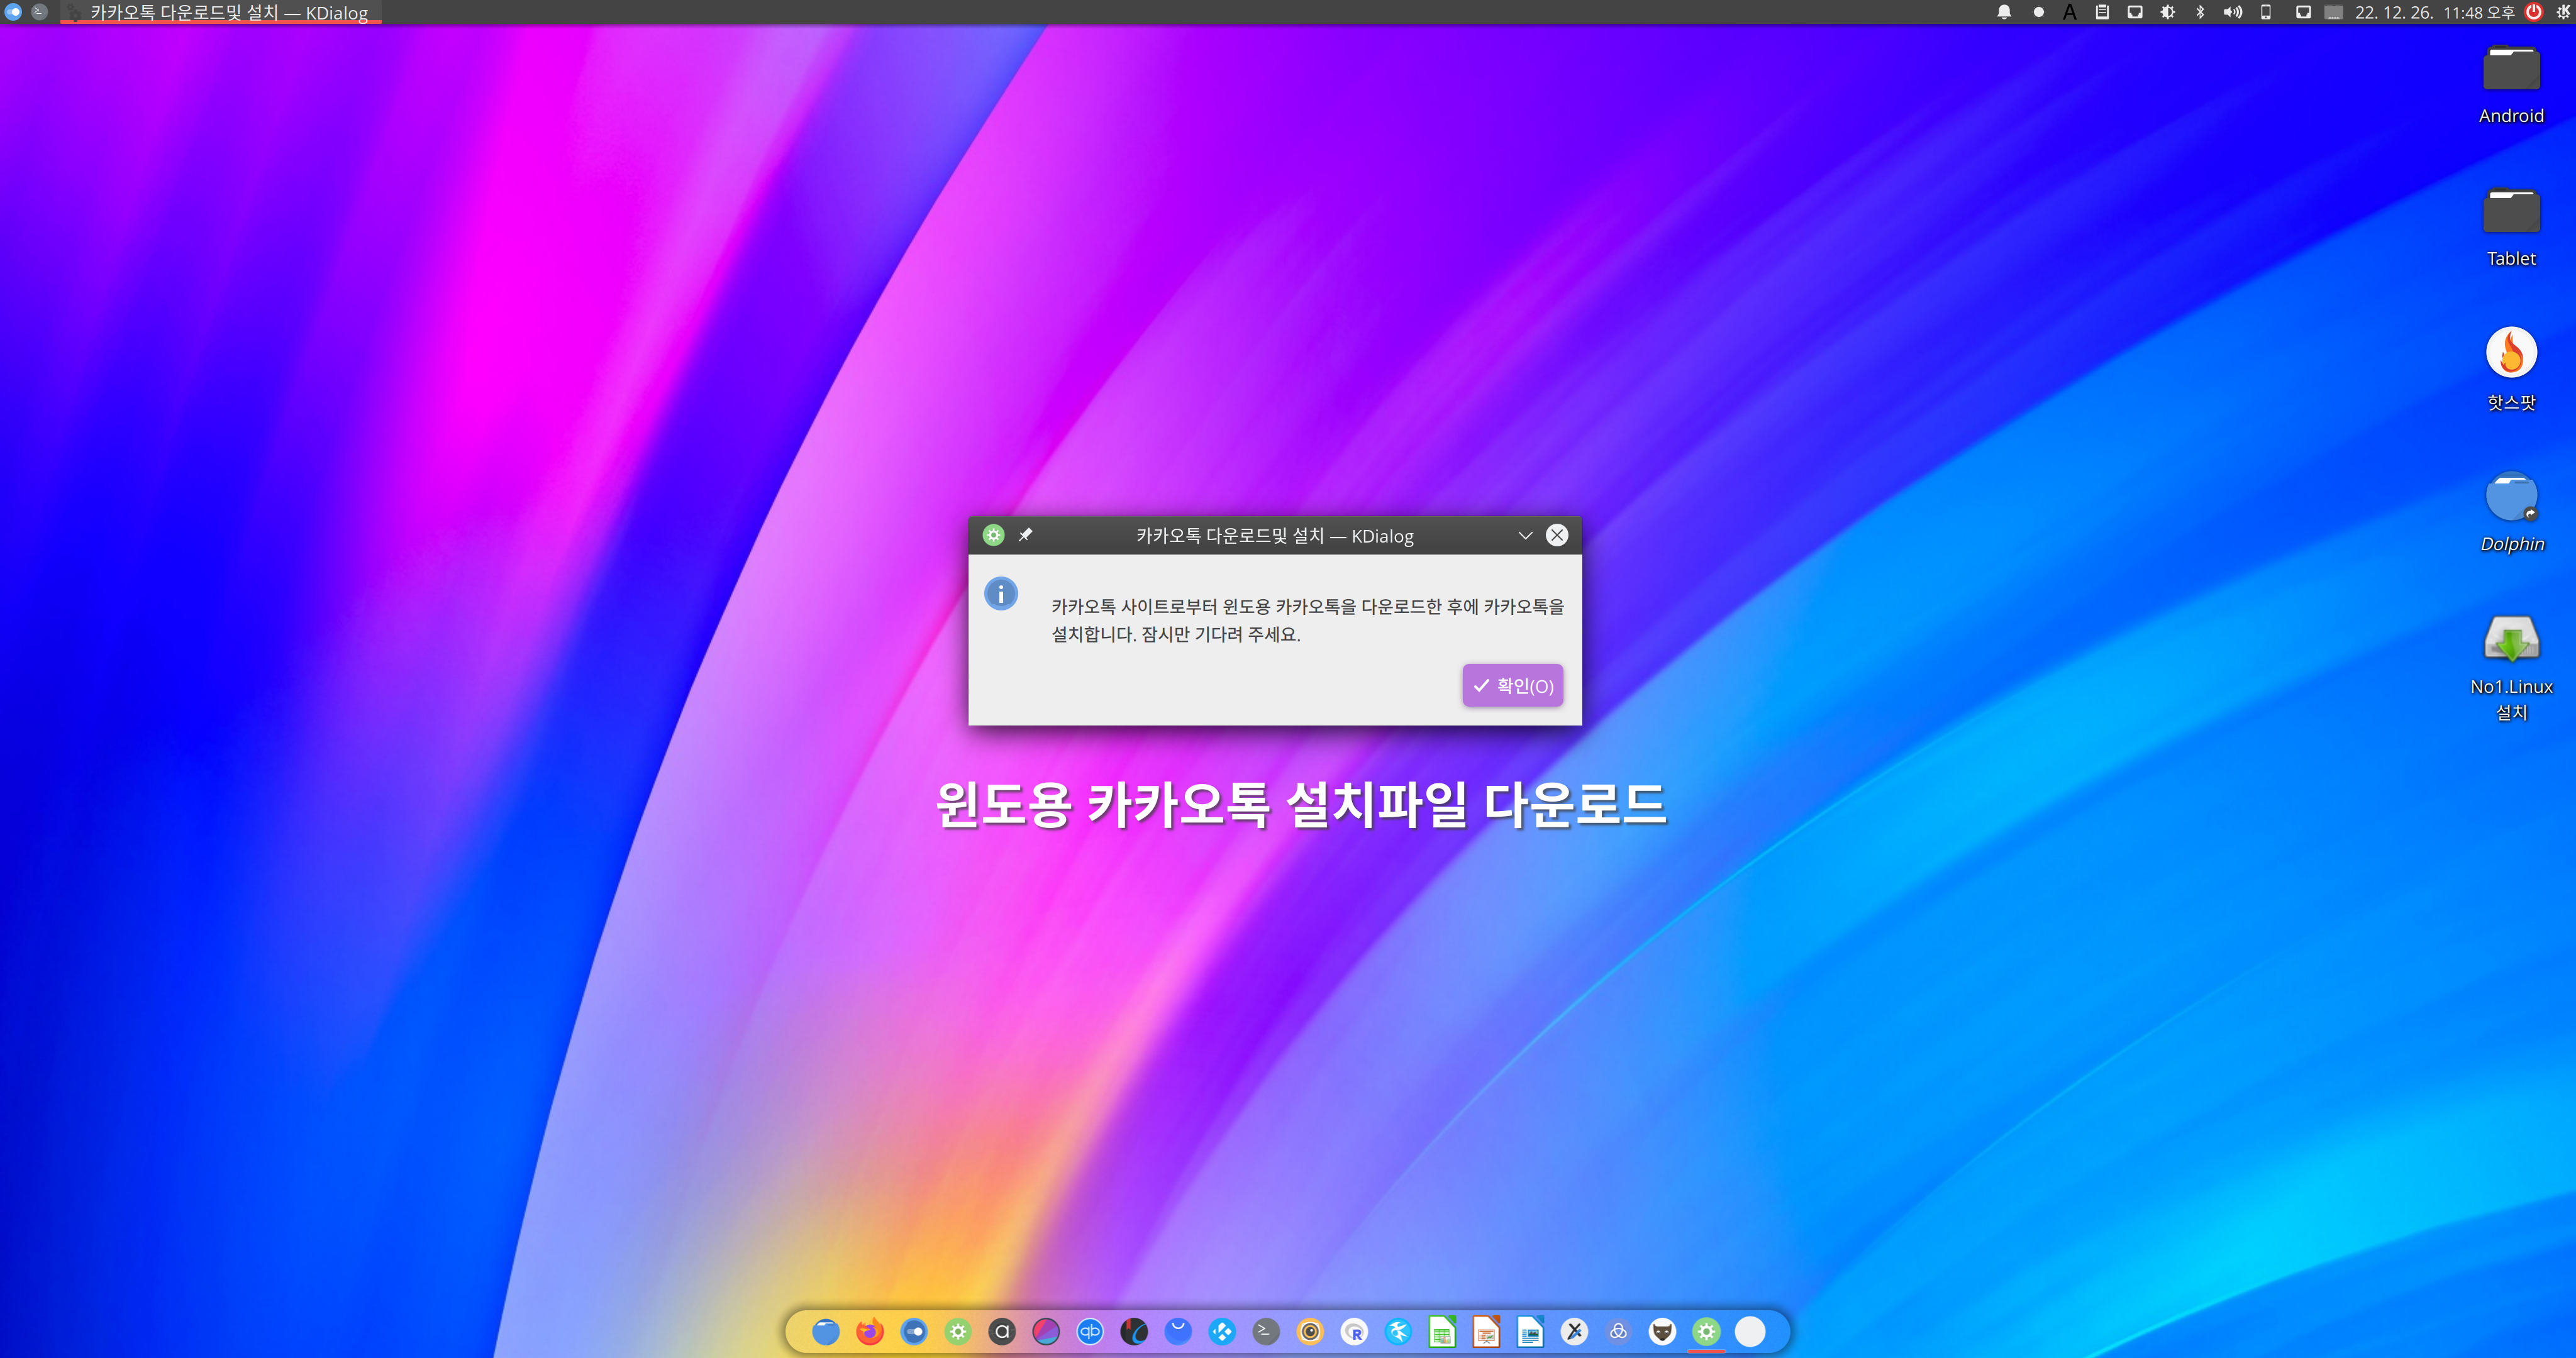Pin the KDialog window with pushpin icon
2576x1358 pixels.
pos(1025,535)
